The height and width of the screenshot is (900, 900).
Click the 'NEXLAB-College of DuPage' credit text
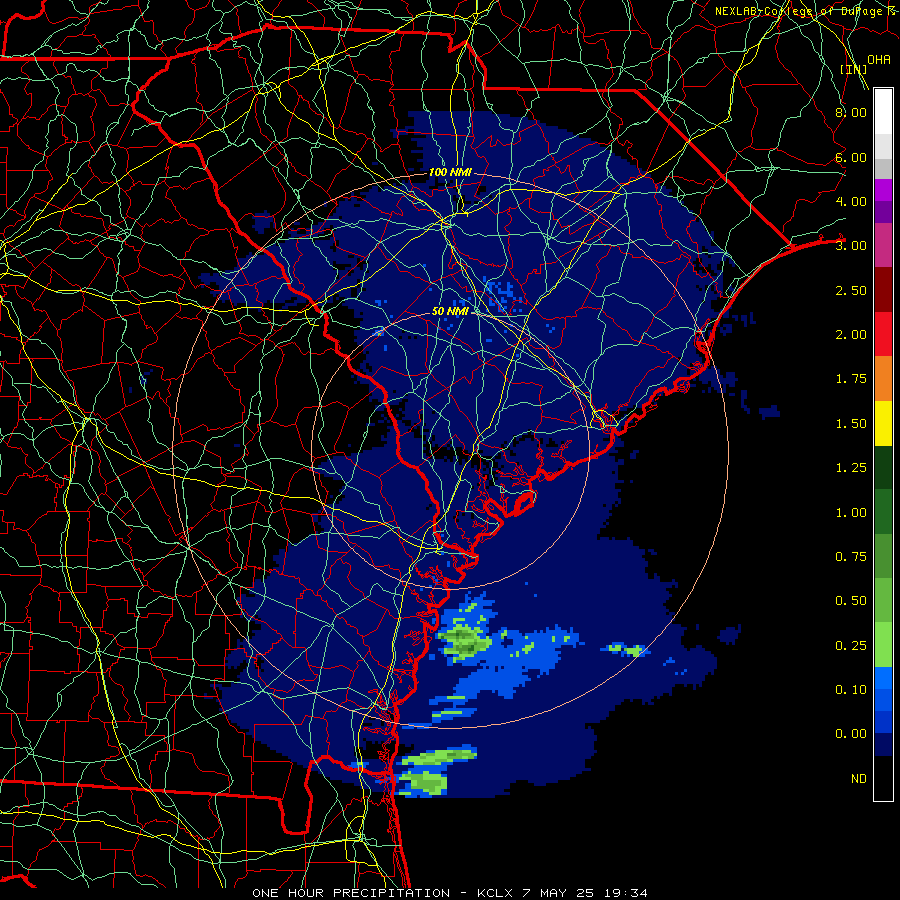pos(798,11)
